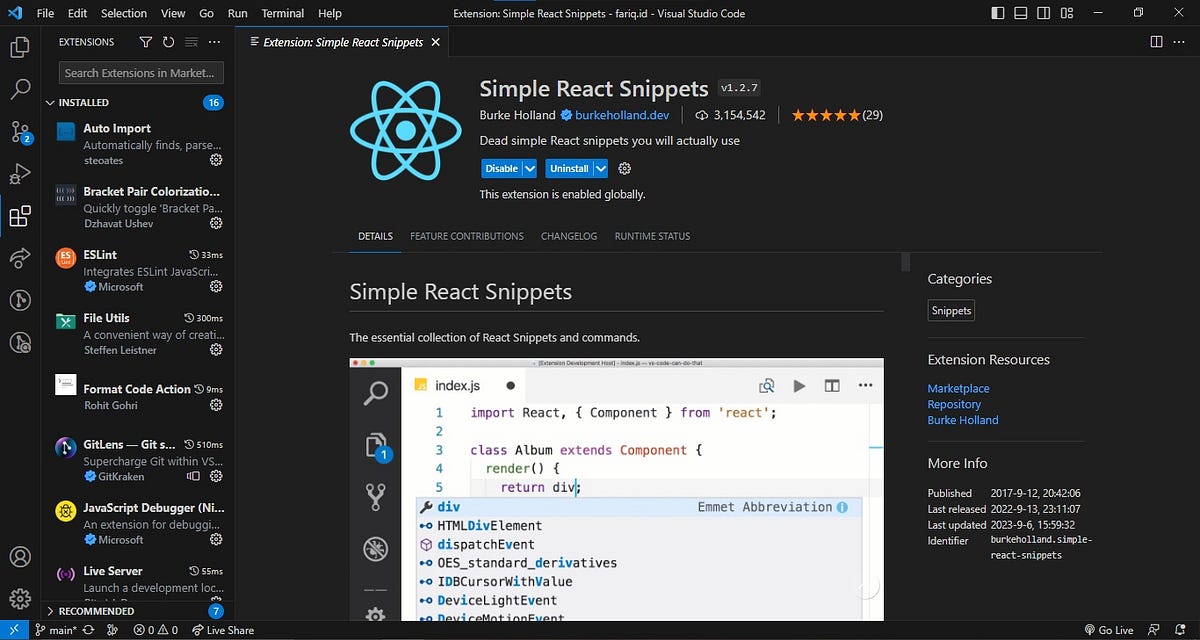Open the settings gear for Auto Import

click(x=215, y=160)
